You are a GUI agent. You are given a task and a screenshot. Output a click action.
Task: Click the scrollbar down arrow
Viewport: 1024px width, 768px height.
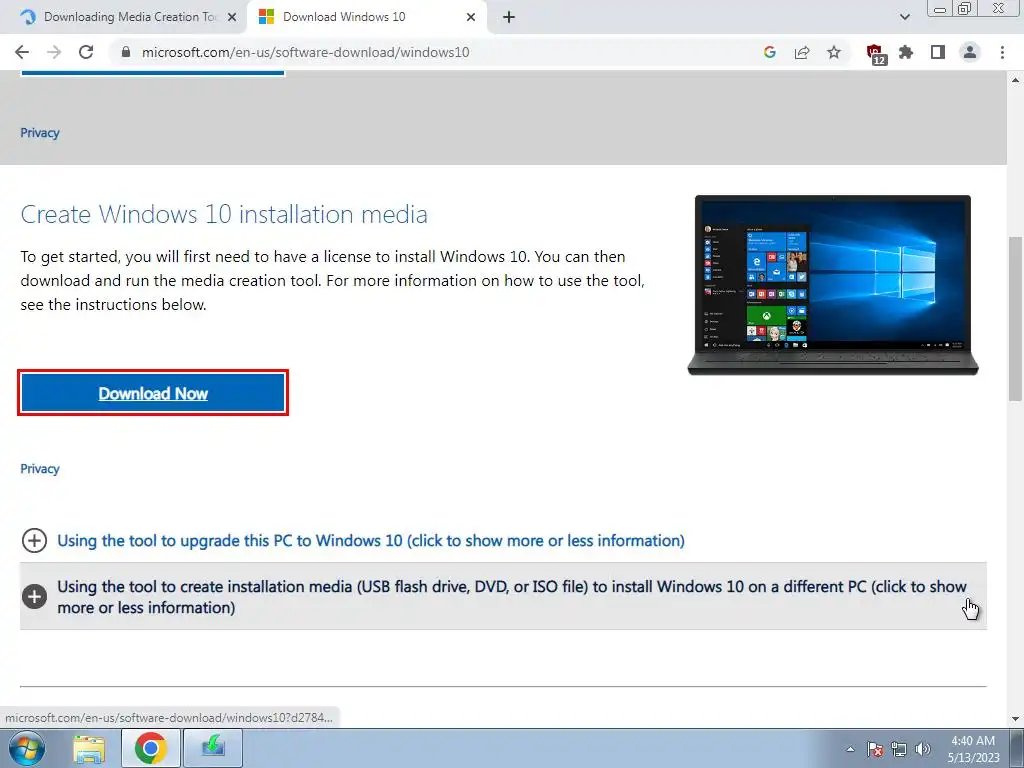click(x=1015, y=719)
